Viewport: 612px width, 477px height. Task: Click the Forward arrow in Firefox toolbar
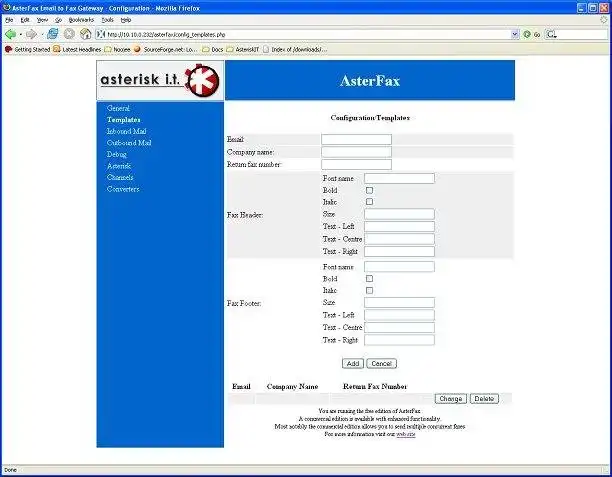31,34
